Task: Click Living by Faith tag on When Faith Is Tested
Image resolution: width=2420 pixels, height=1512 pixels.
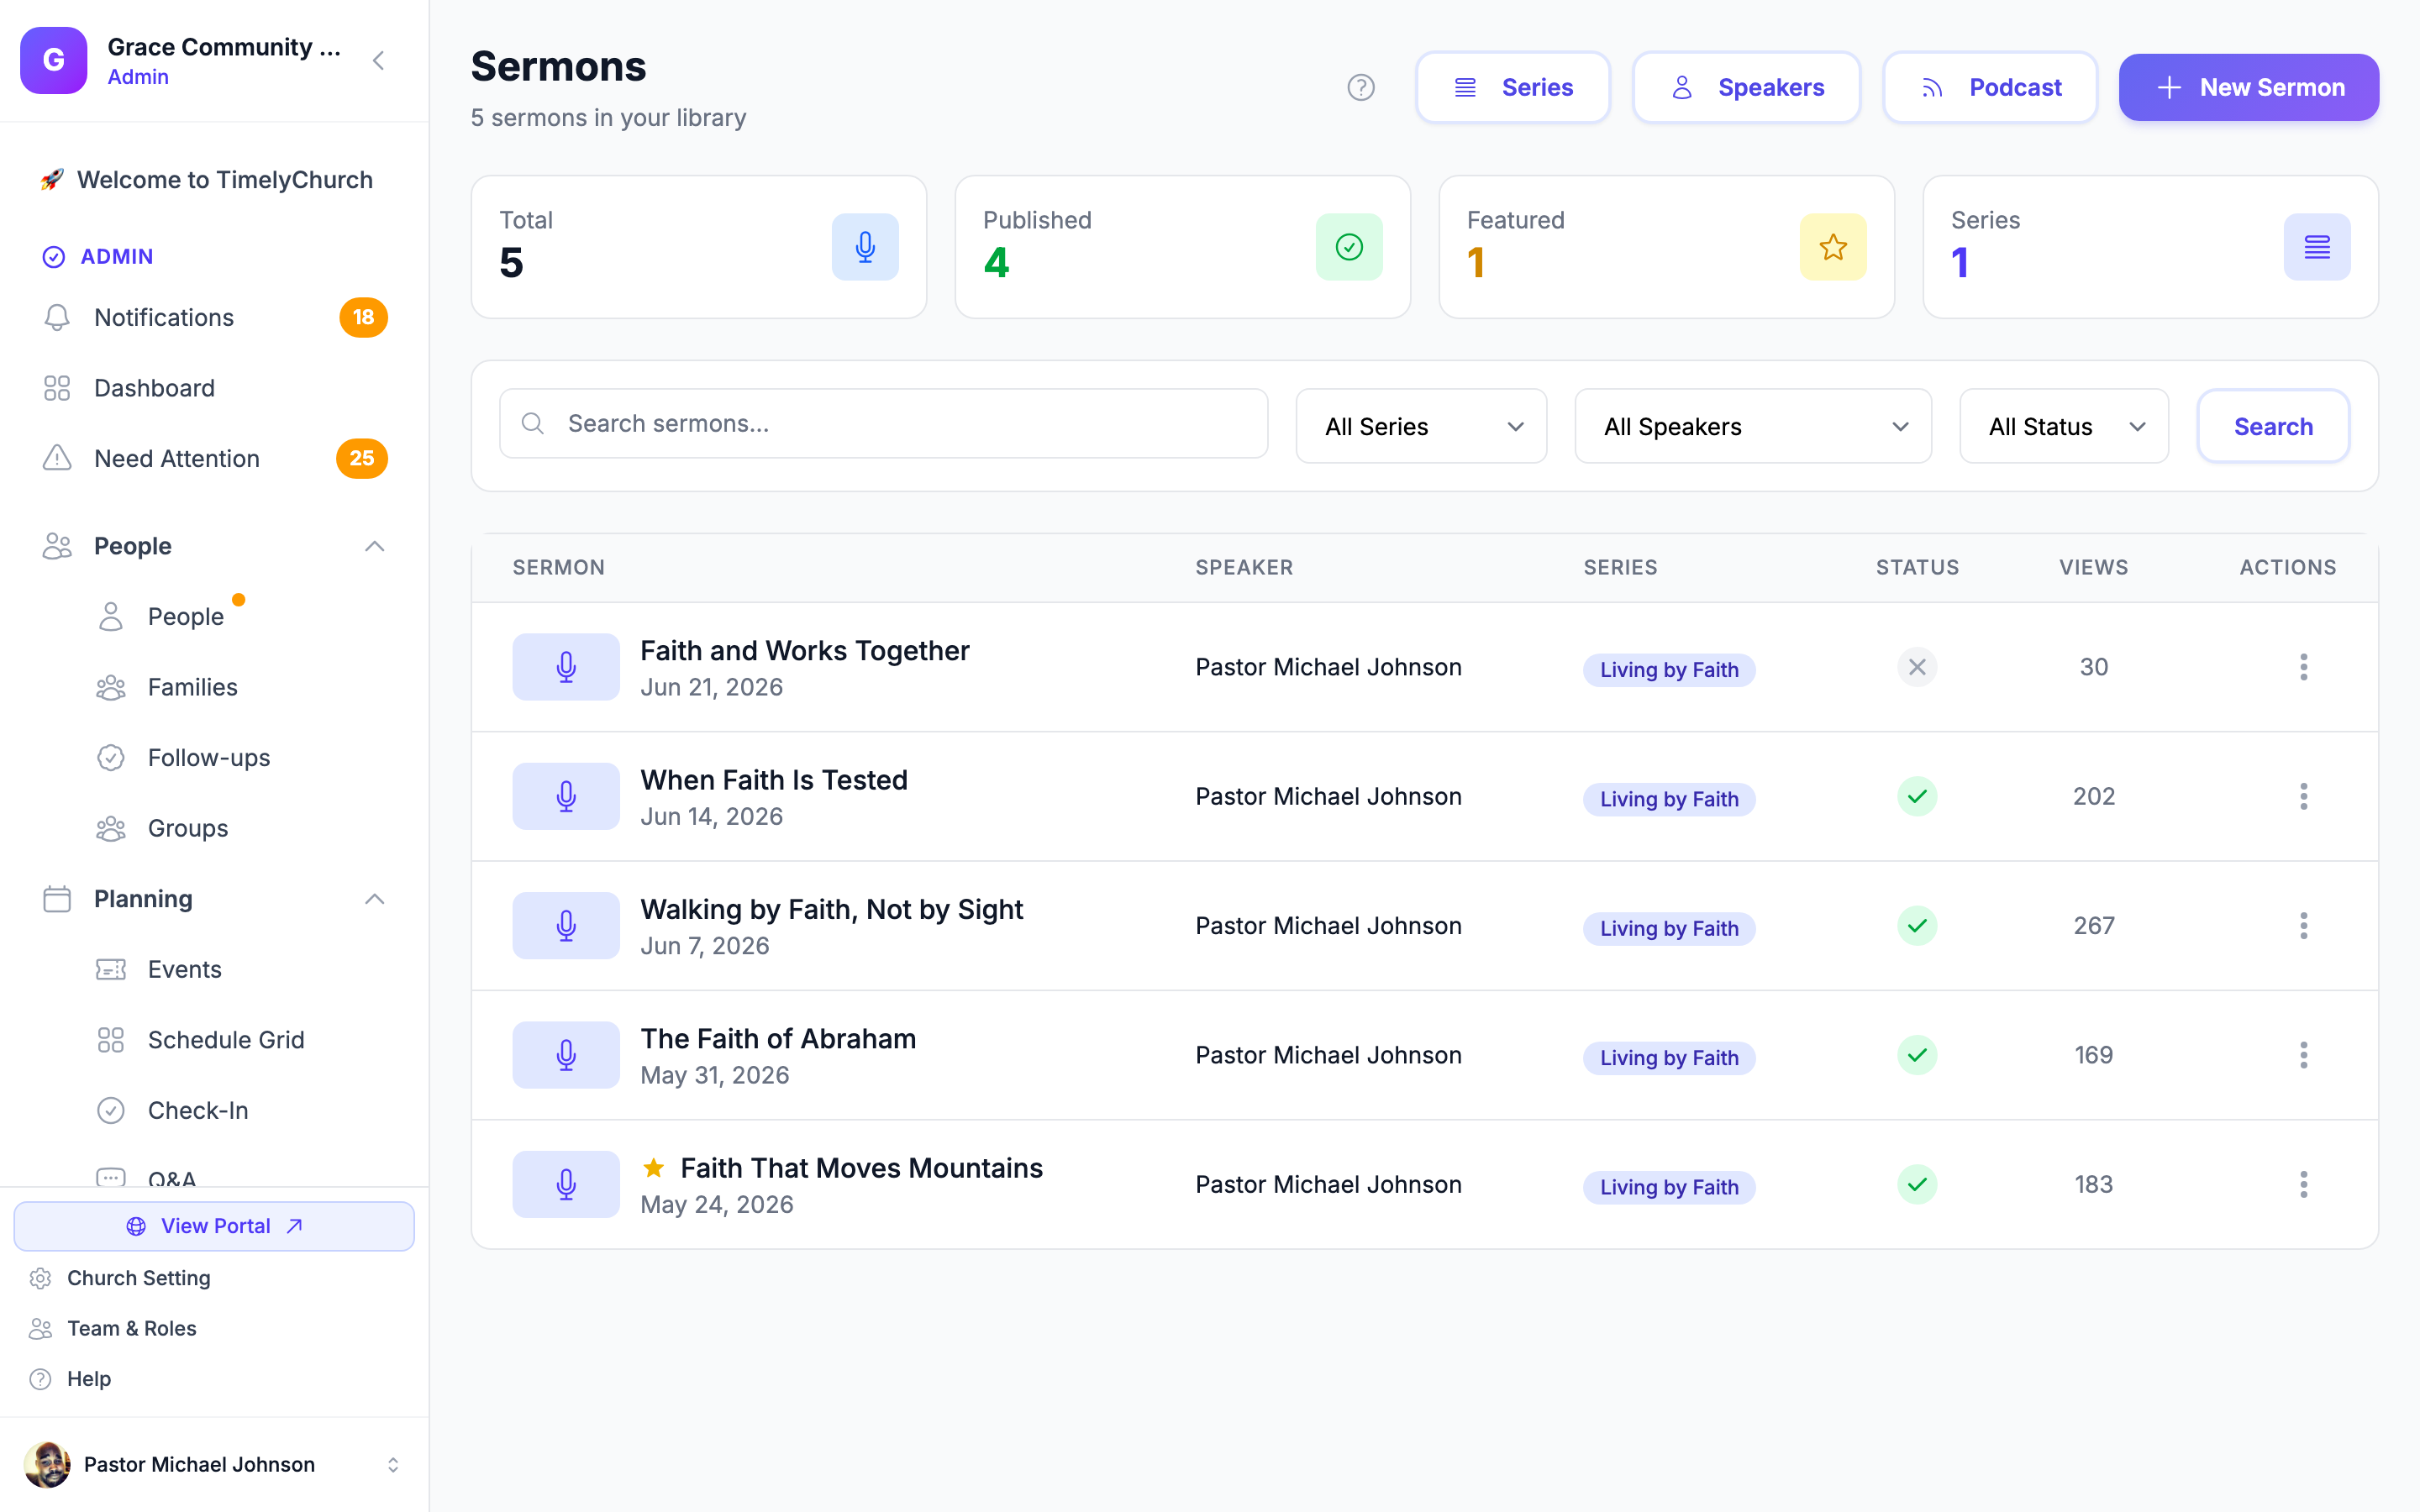Action: (1669, 799)
